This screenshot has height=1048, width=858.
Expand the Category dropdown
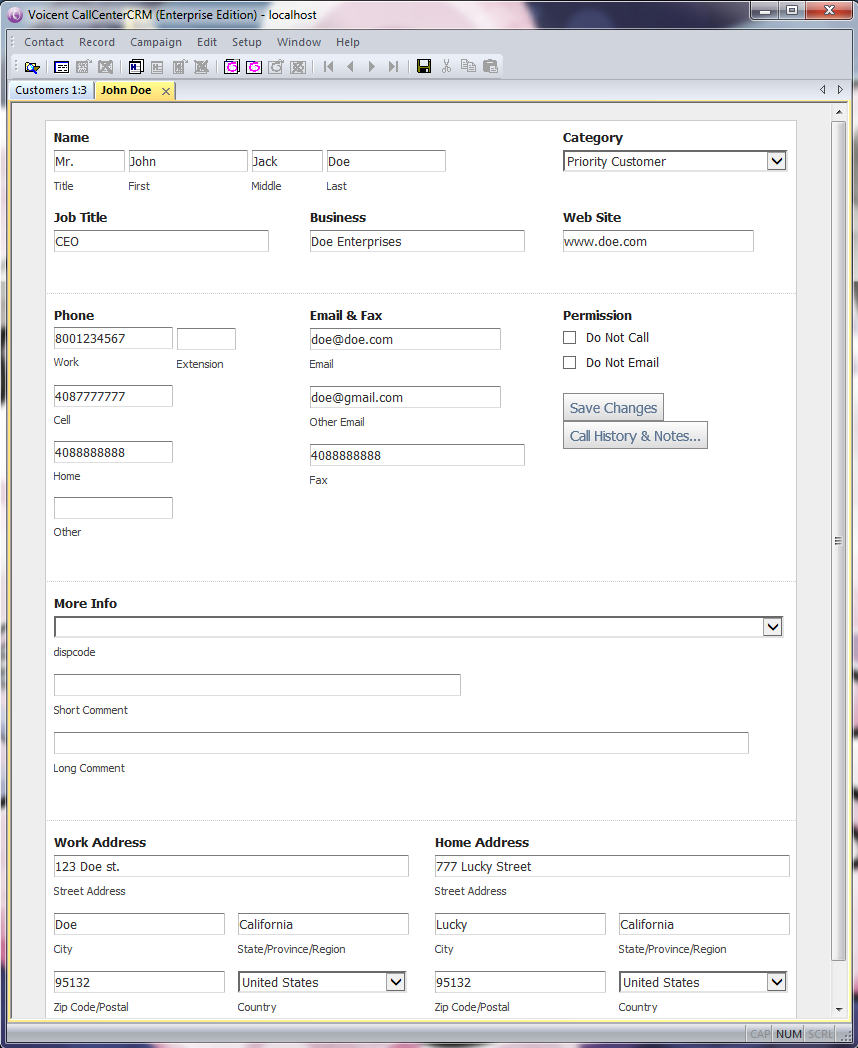(776, 161)
